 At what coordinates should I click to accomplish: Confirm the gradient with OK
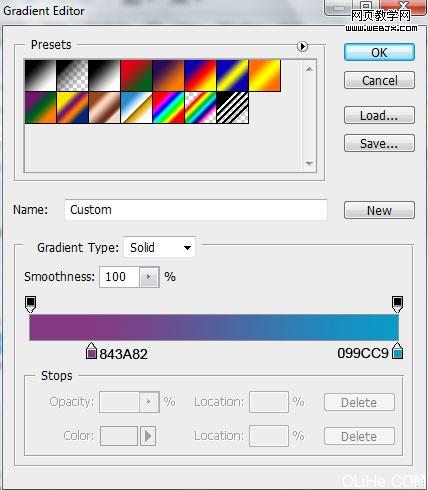379,52
